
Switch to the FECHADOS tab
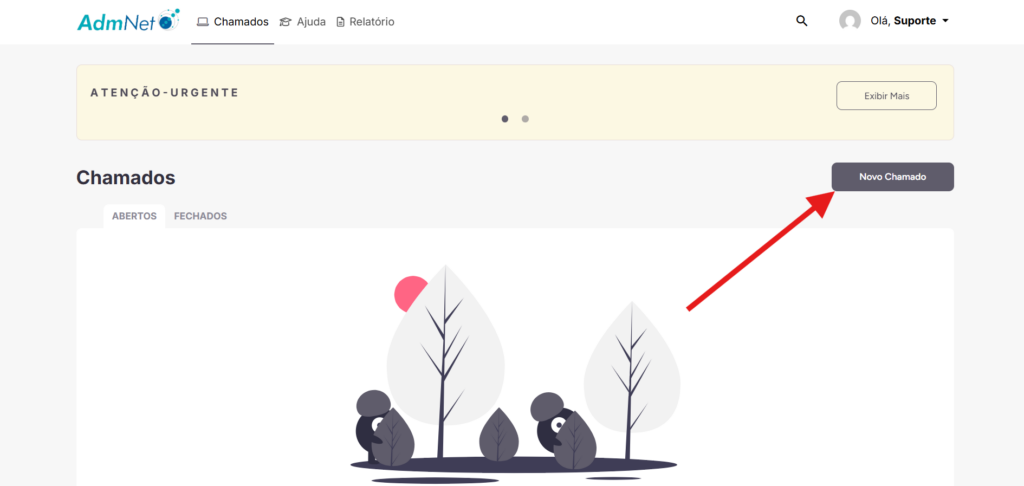pos(200,216)
